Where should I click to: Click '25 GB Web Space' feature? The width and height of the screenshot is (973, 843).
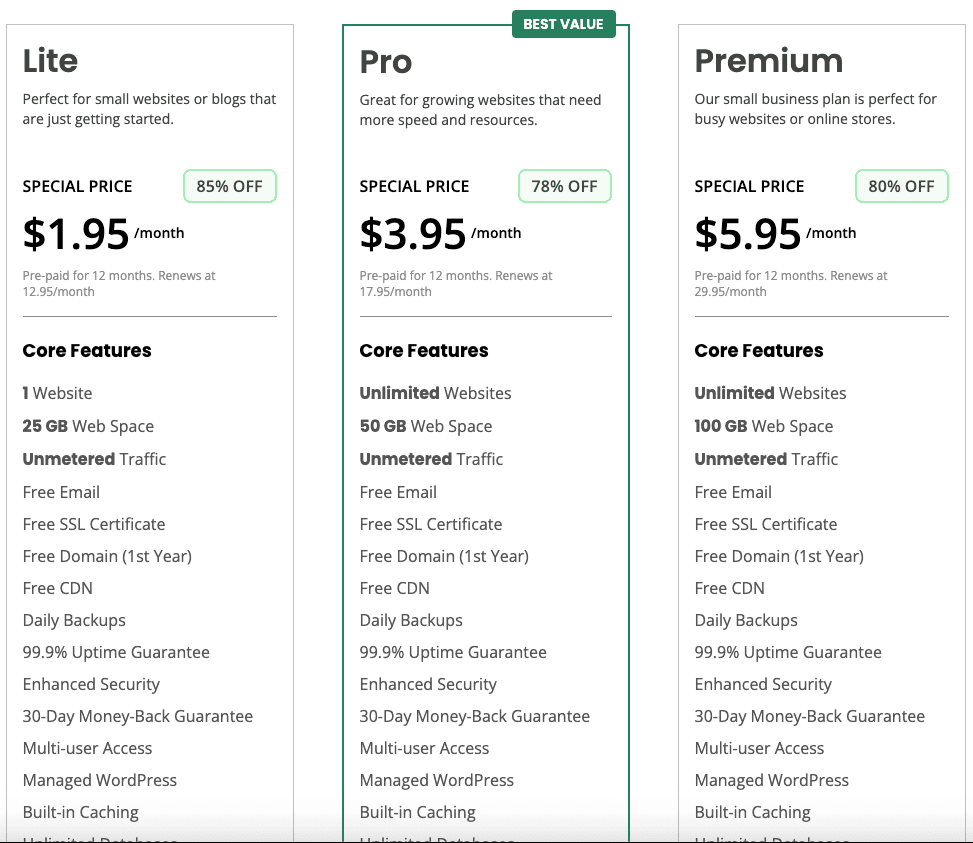point(88,426)
